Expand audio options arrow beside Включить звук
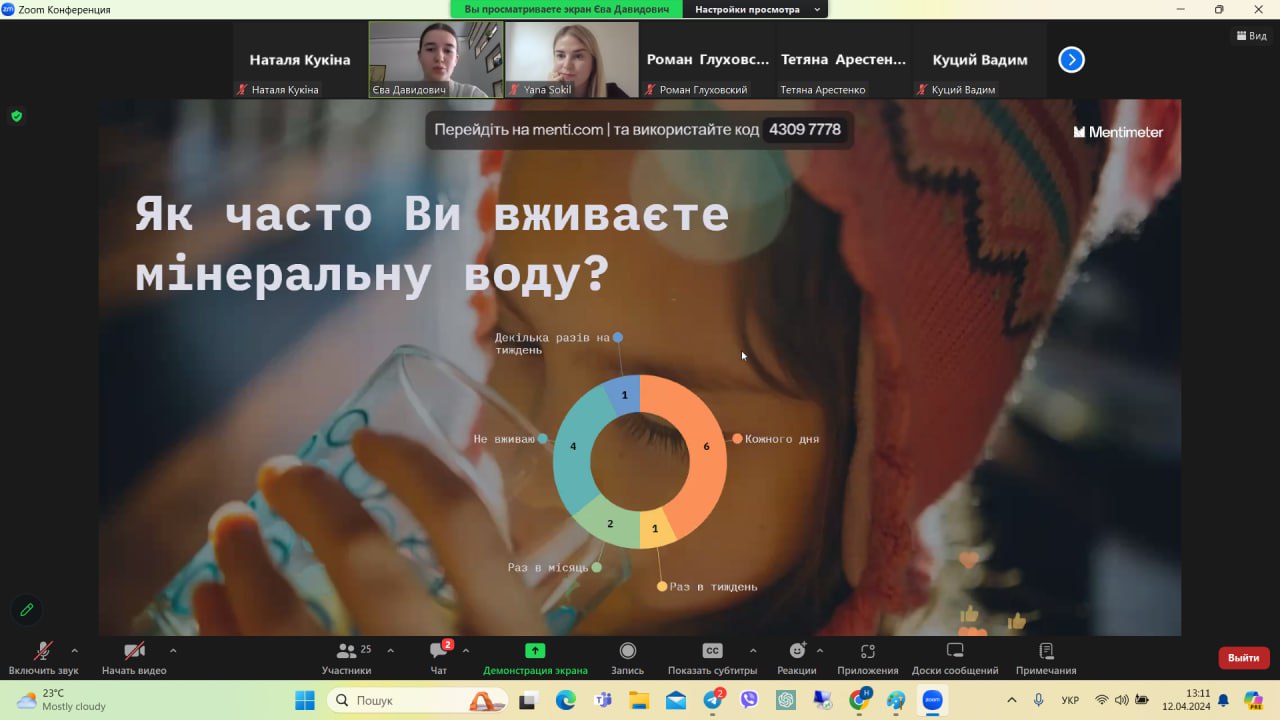The image size is (1280, 720). click(74, 650)
